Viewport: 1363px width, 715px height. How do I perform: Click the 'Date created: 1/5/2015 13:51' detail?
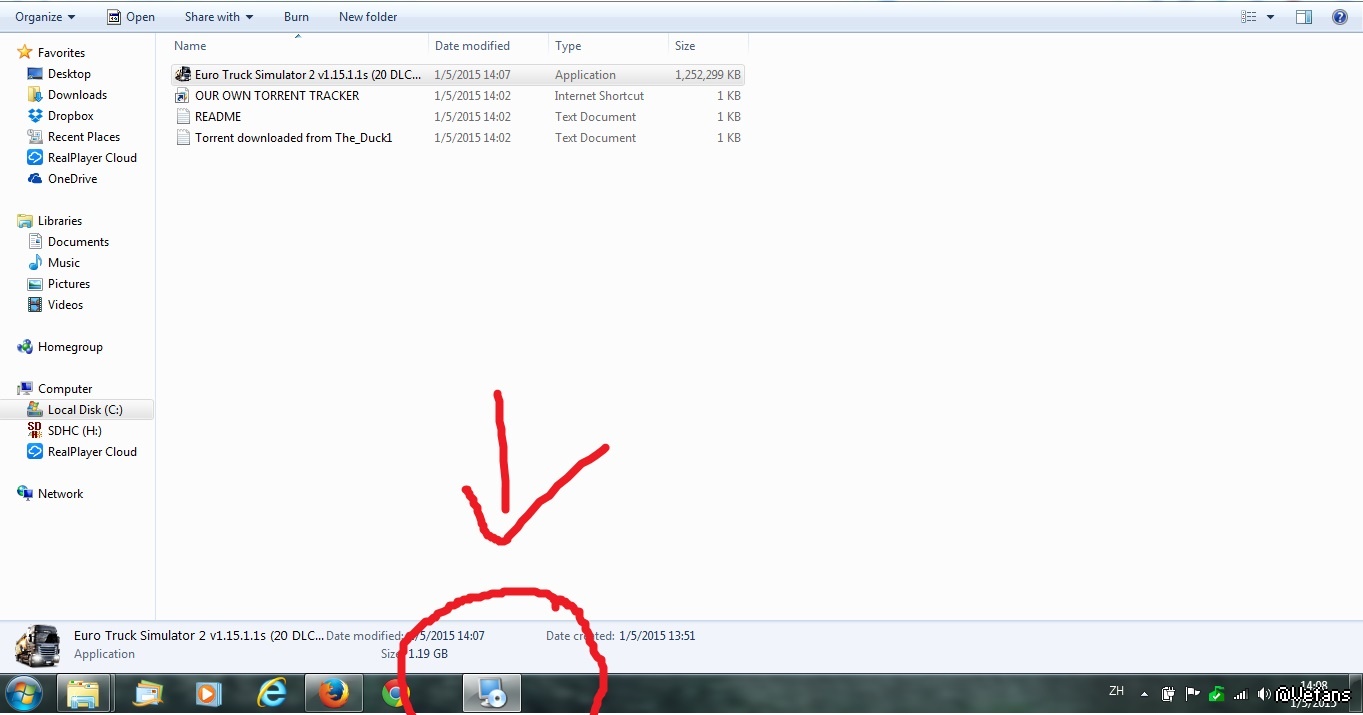[620, 636]
